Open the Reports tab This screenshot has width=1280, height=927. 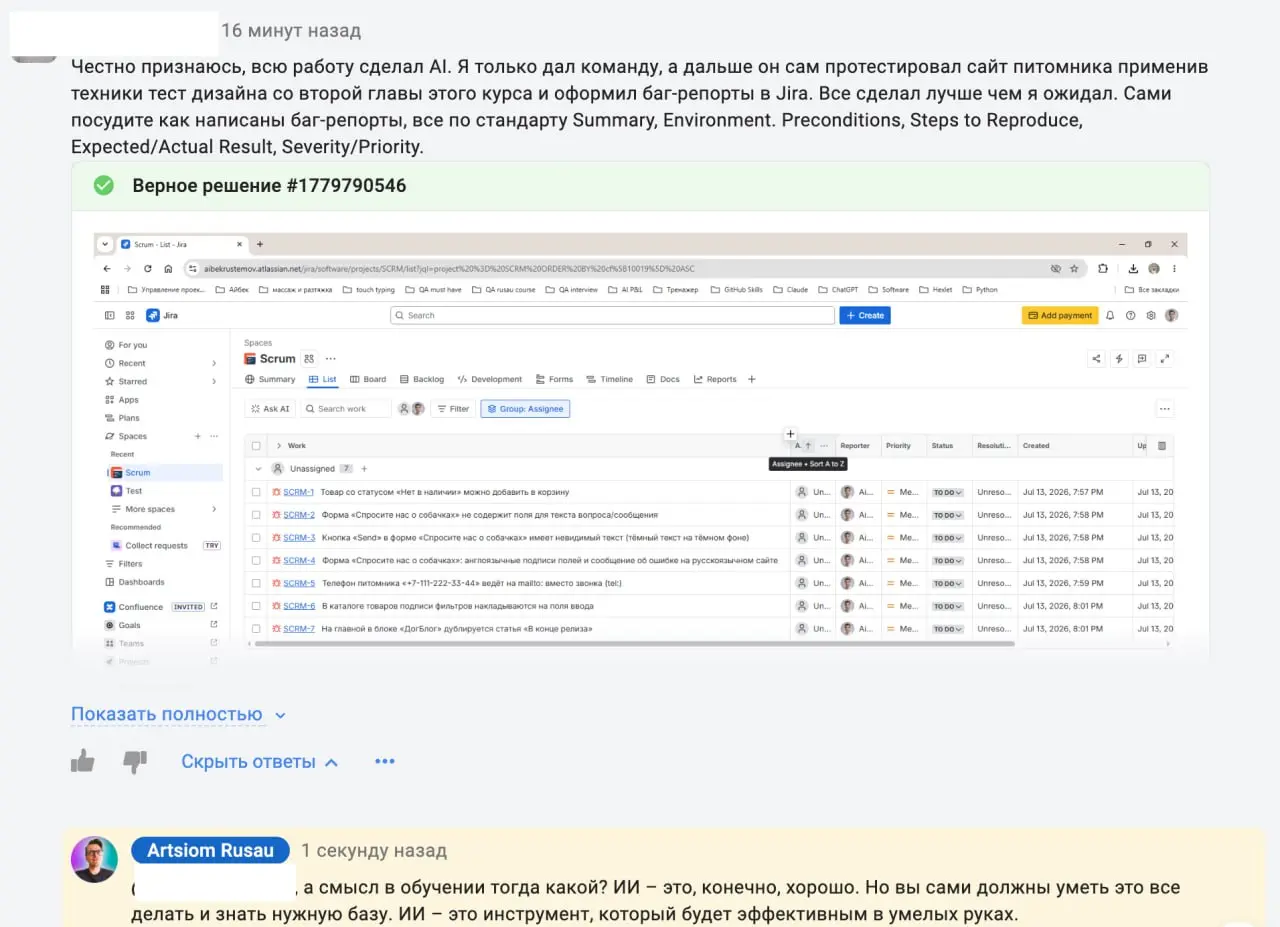click(x=715, y=379)
